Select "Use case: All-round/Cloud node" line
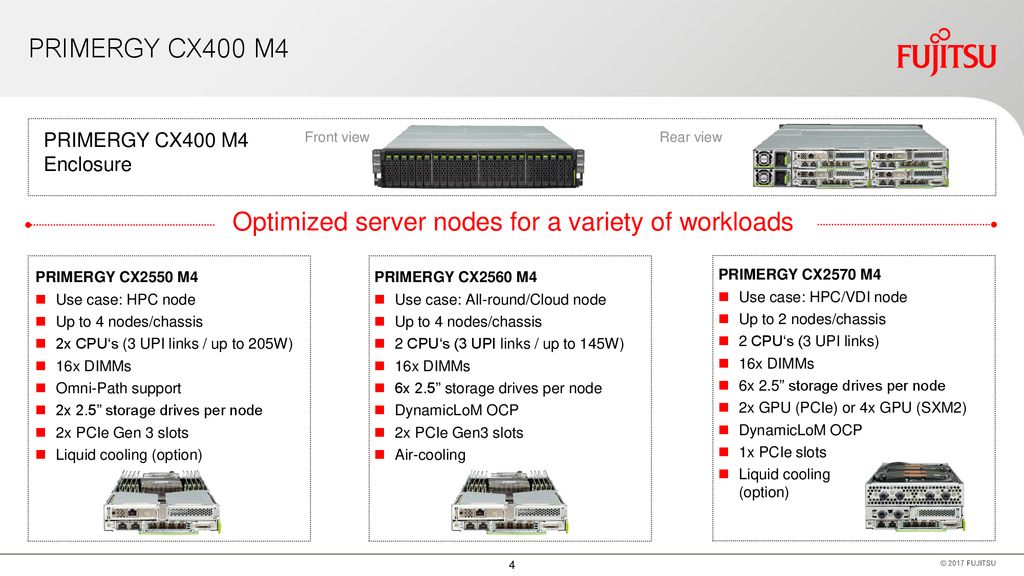Viewport: 1024px width, 576px height. [500, 300]
